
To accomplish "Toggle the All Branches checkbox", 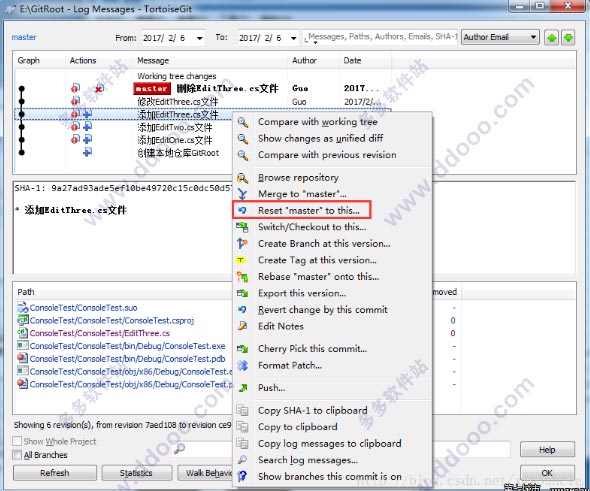I will click(x=17, y=455).
